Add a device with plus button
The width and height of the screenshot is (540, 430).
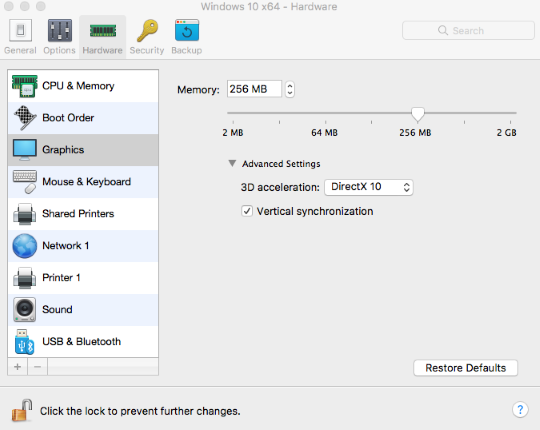(x=18, y=367)
